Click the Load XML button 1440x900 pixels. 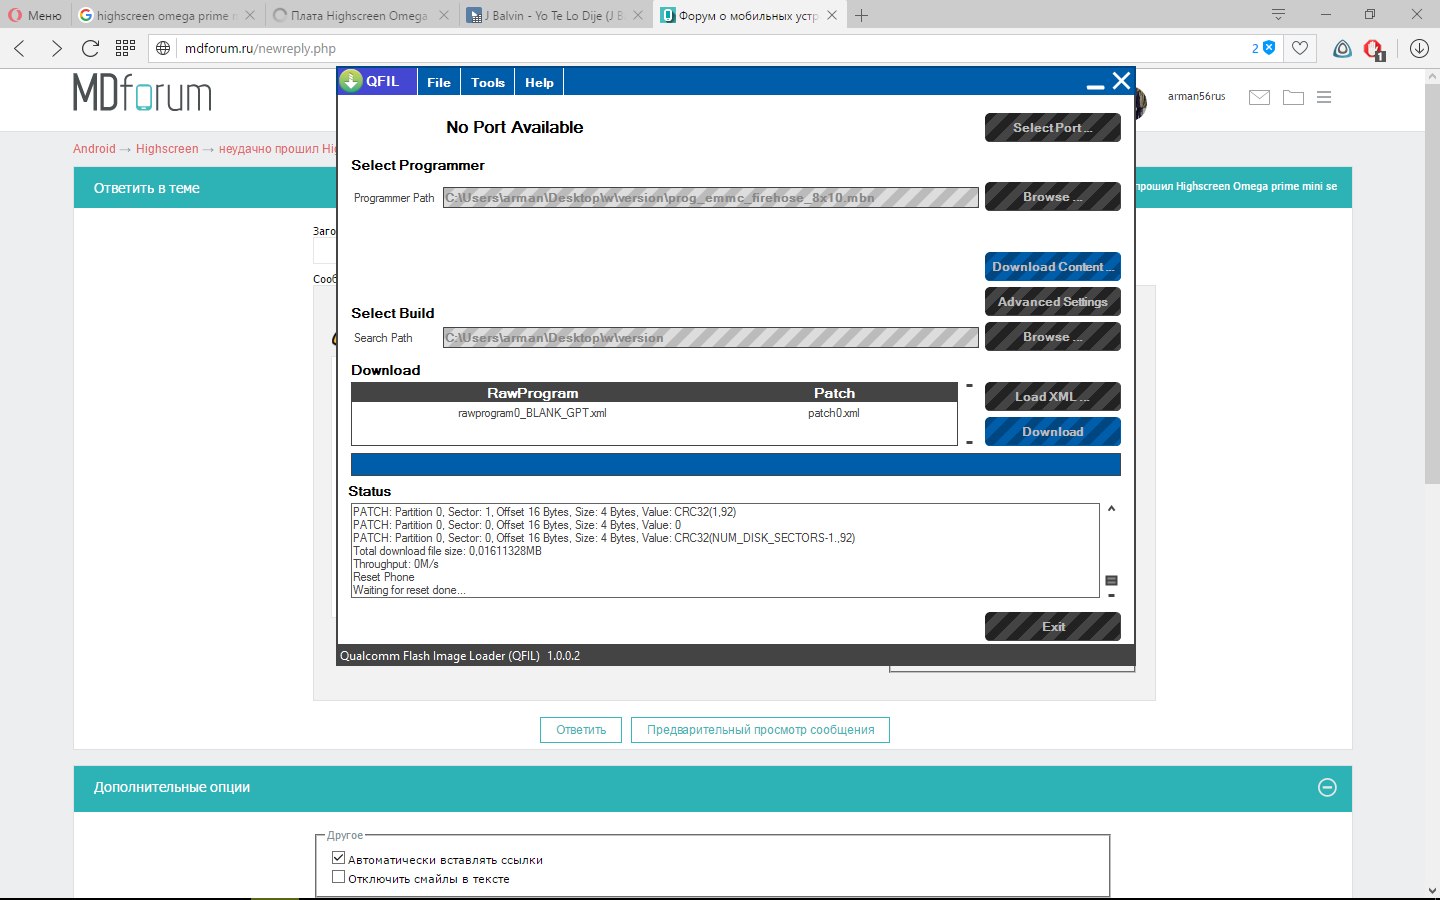[x=1052, y=397]
